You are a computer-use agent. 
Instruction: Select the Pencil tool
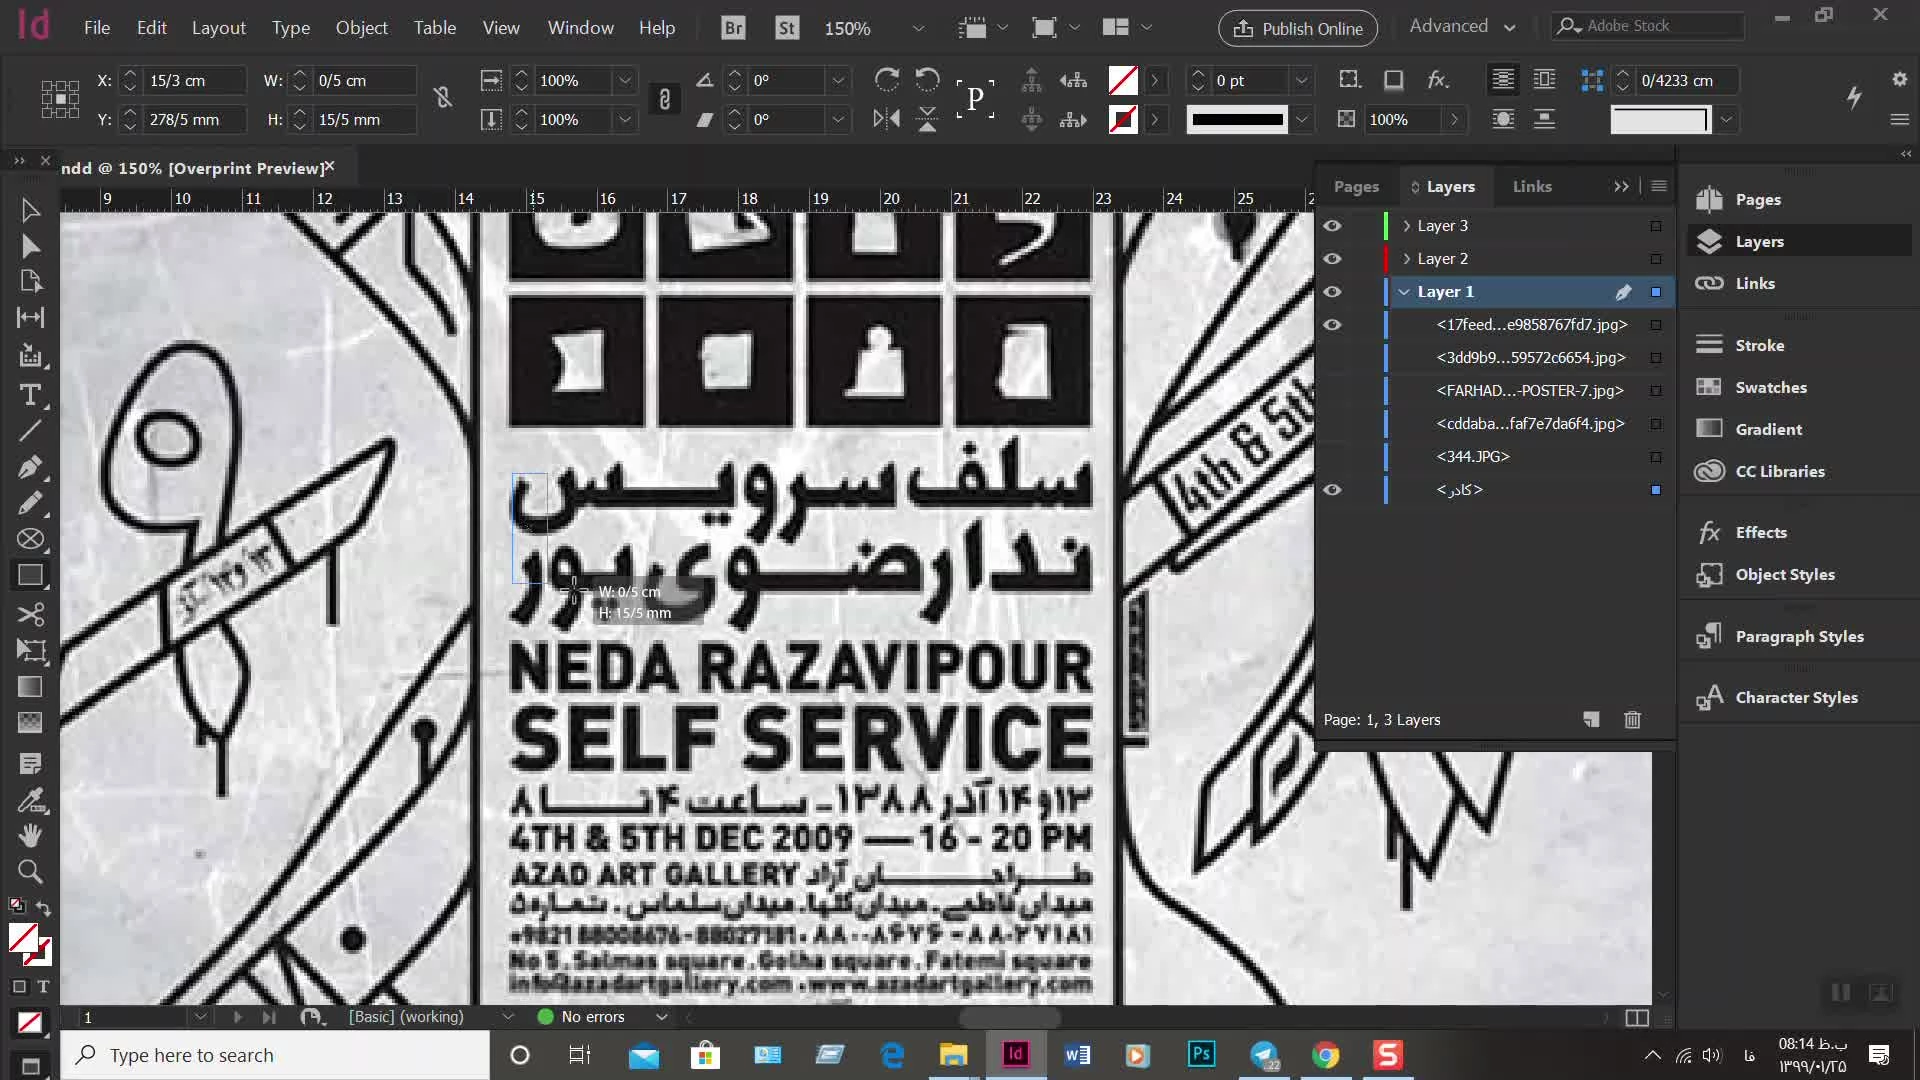30,503
